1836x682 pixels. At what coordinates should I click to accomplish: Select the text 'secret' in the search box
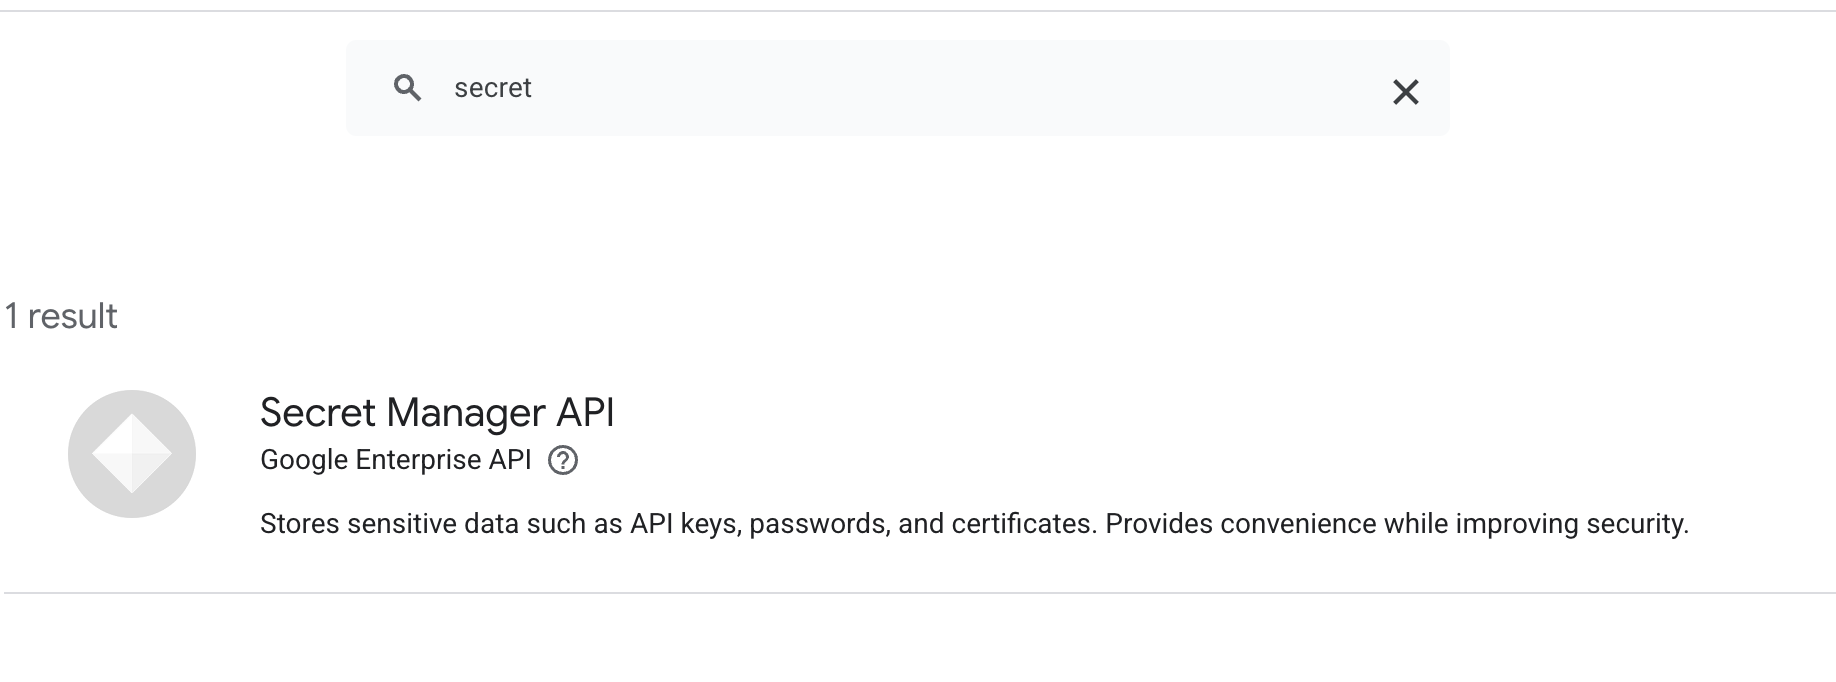coord(492,88)
